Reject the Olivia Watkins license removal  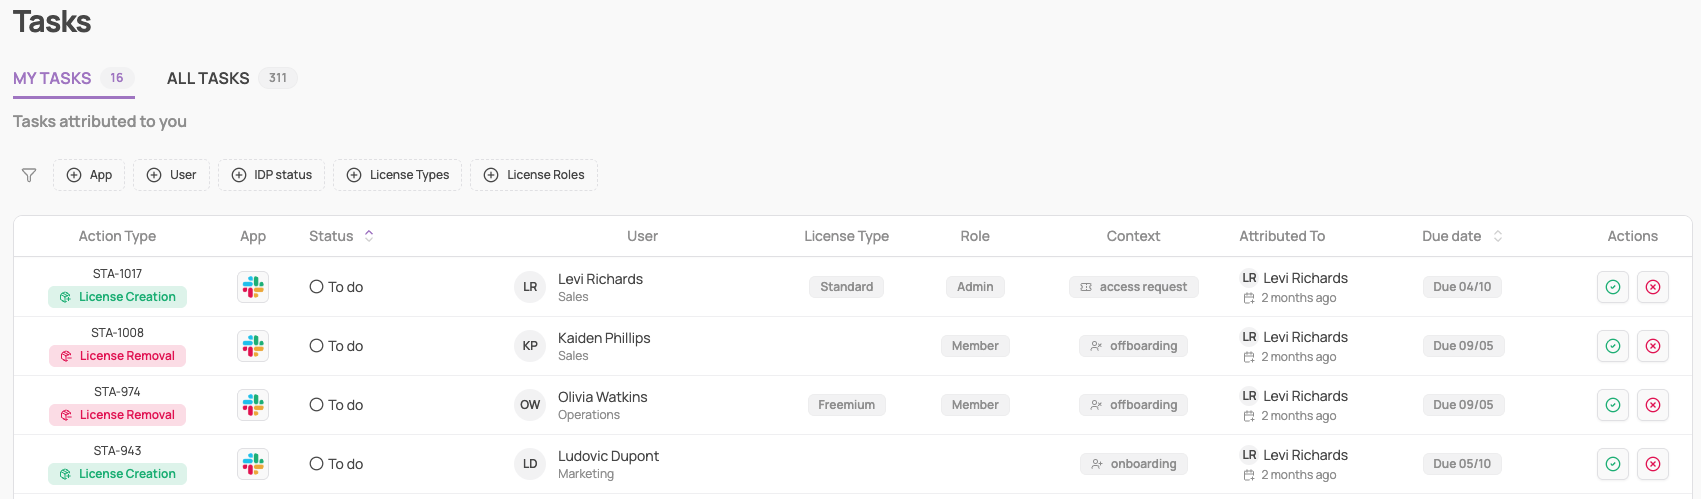[x=1652, y=405]
